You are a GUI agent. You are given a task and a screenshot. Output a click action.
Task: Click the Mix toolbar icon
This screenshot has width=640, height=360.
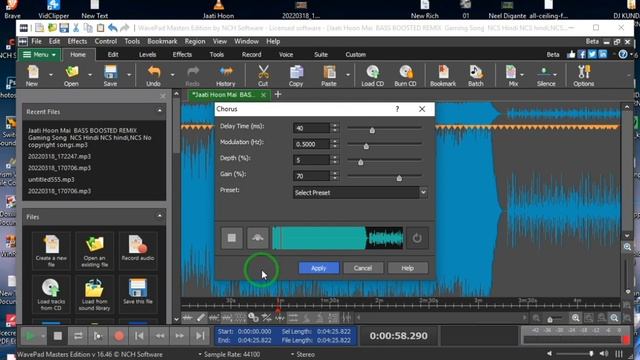coord(511,76)
